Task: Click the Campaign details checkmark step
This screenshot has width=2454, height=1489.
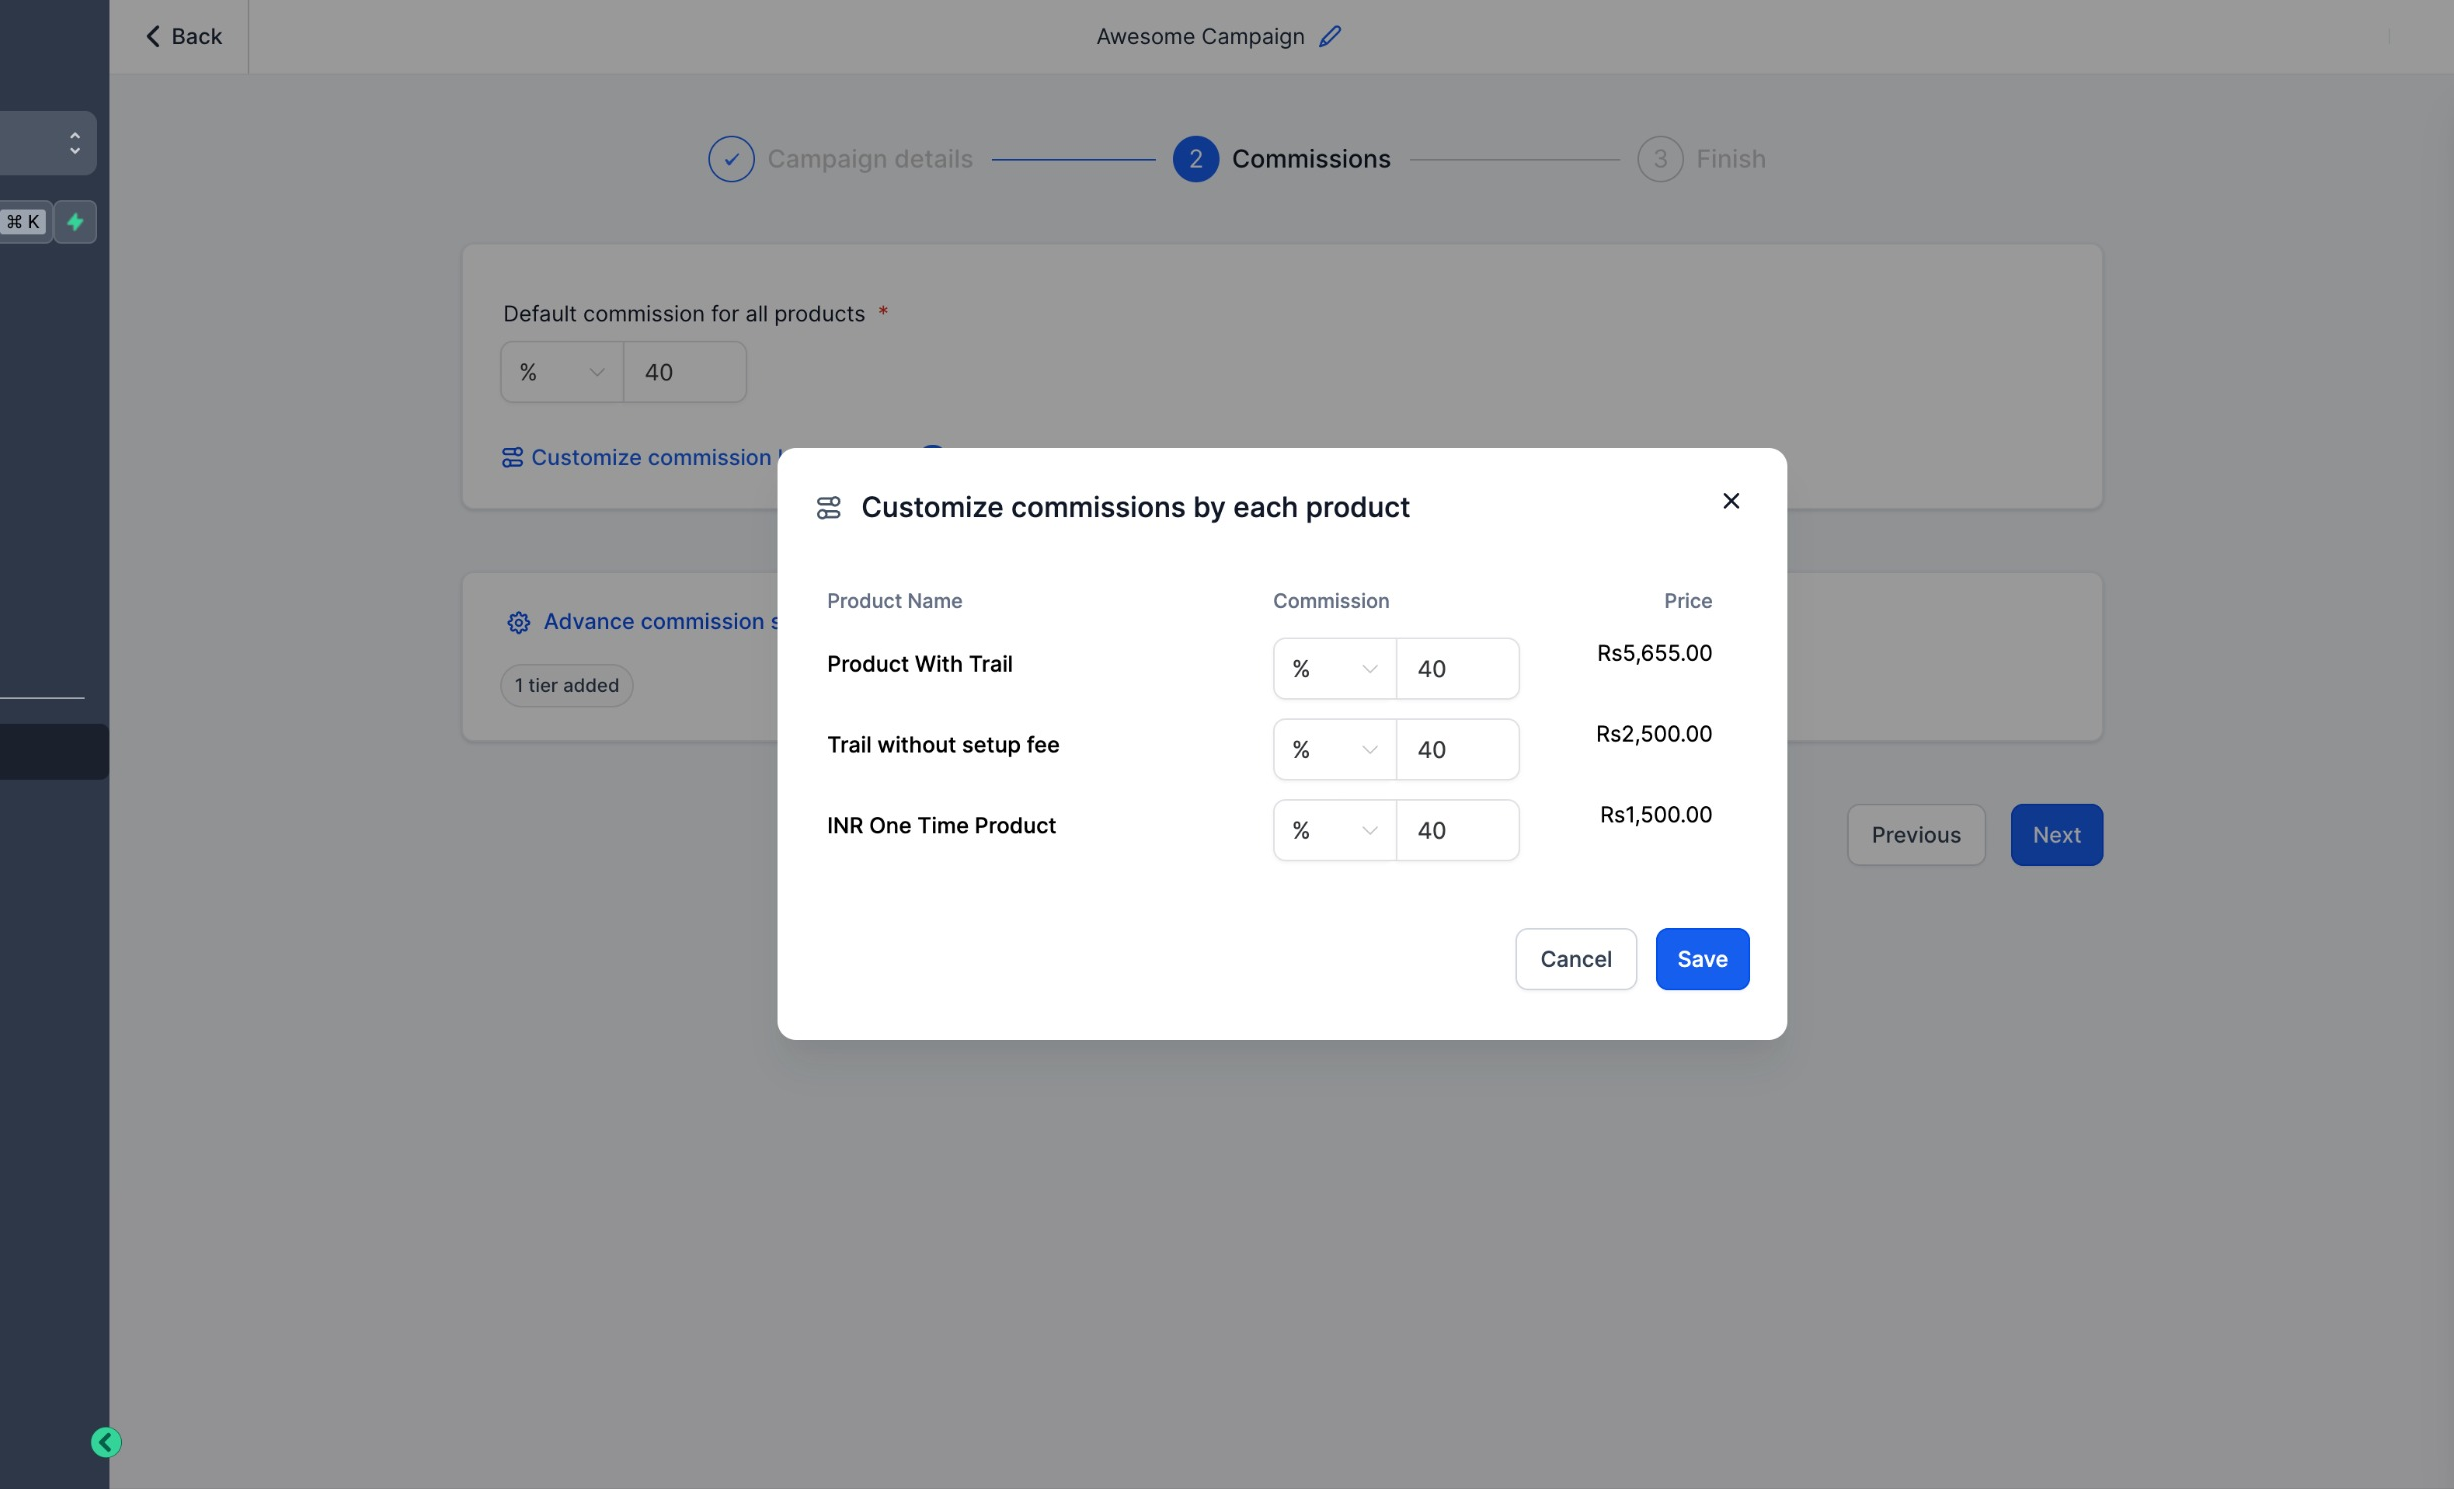Action: [x=731, y=159]
